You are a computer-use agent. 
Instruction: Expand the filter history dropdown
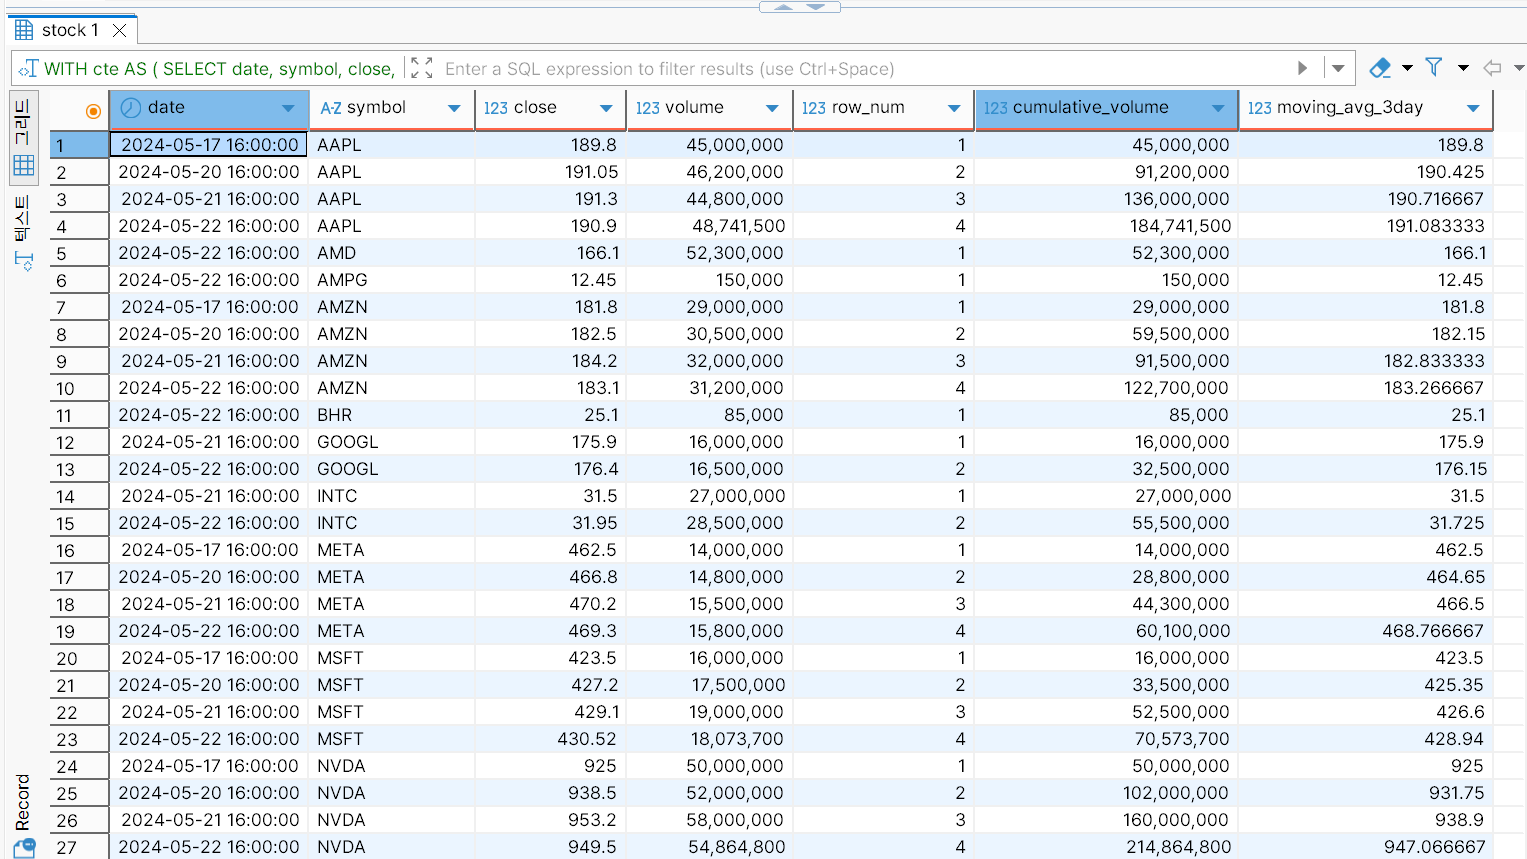(x=1338, y=68)
